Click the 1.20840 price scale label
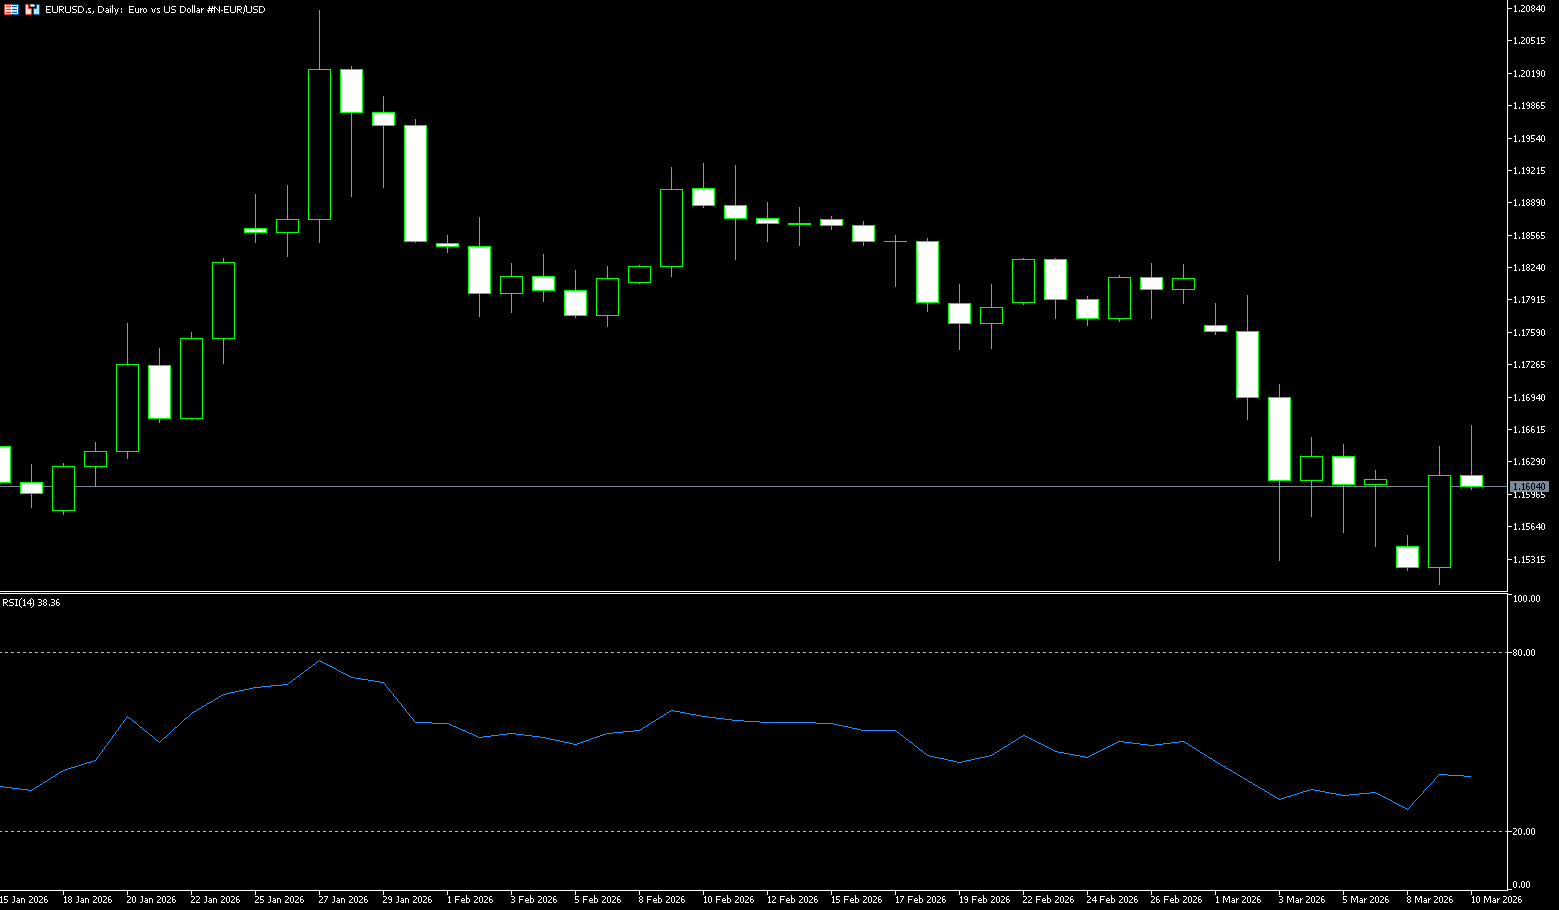Viewport: 1559px width, 910px height. pos(1529,9)
